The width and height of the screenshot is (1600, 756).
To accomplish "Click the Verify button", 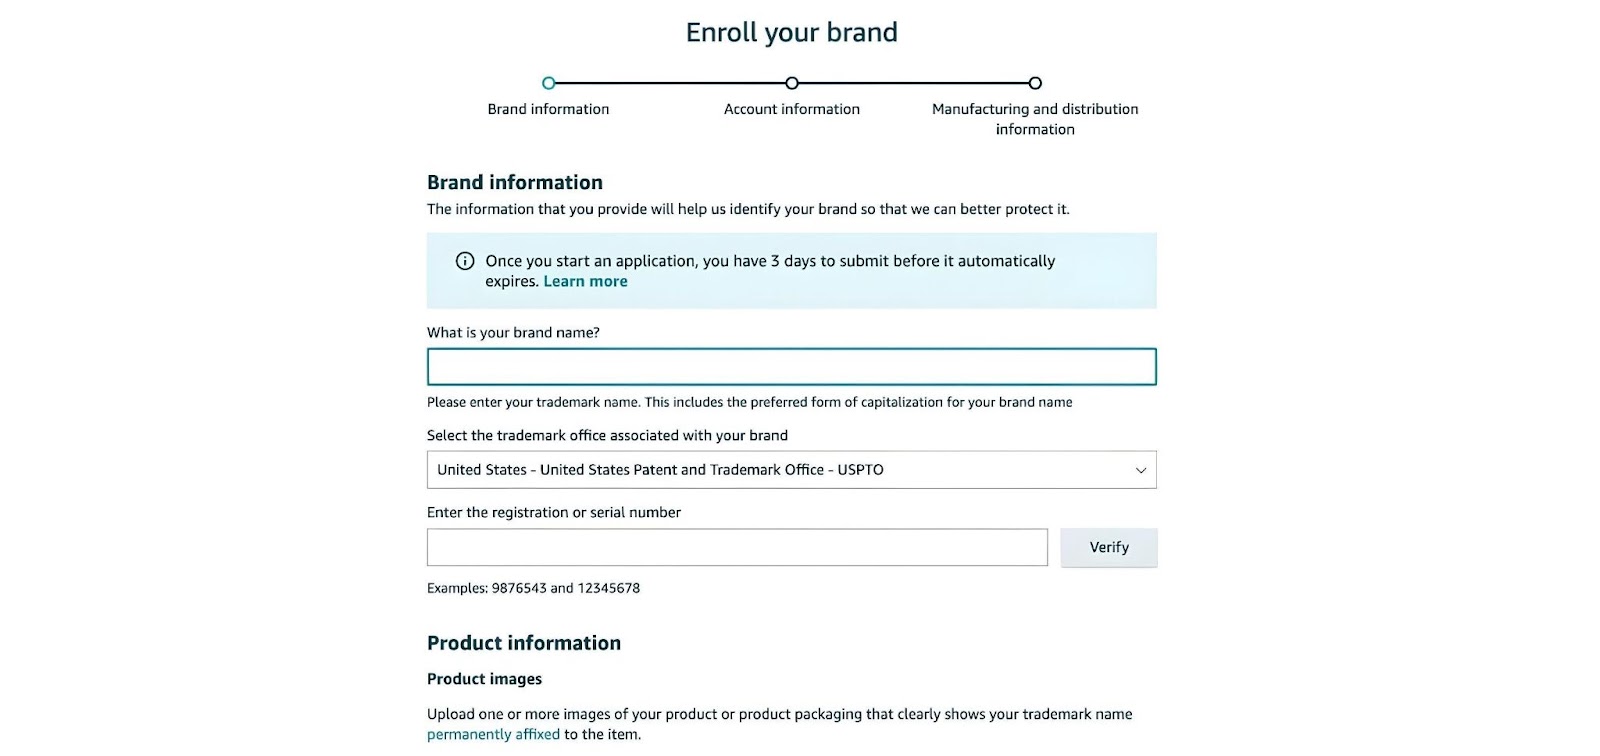I will click(x=1109, y=548).
